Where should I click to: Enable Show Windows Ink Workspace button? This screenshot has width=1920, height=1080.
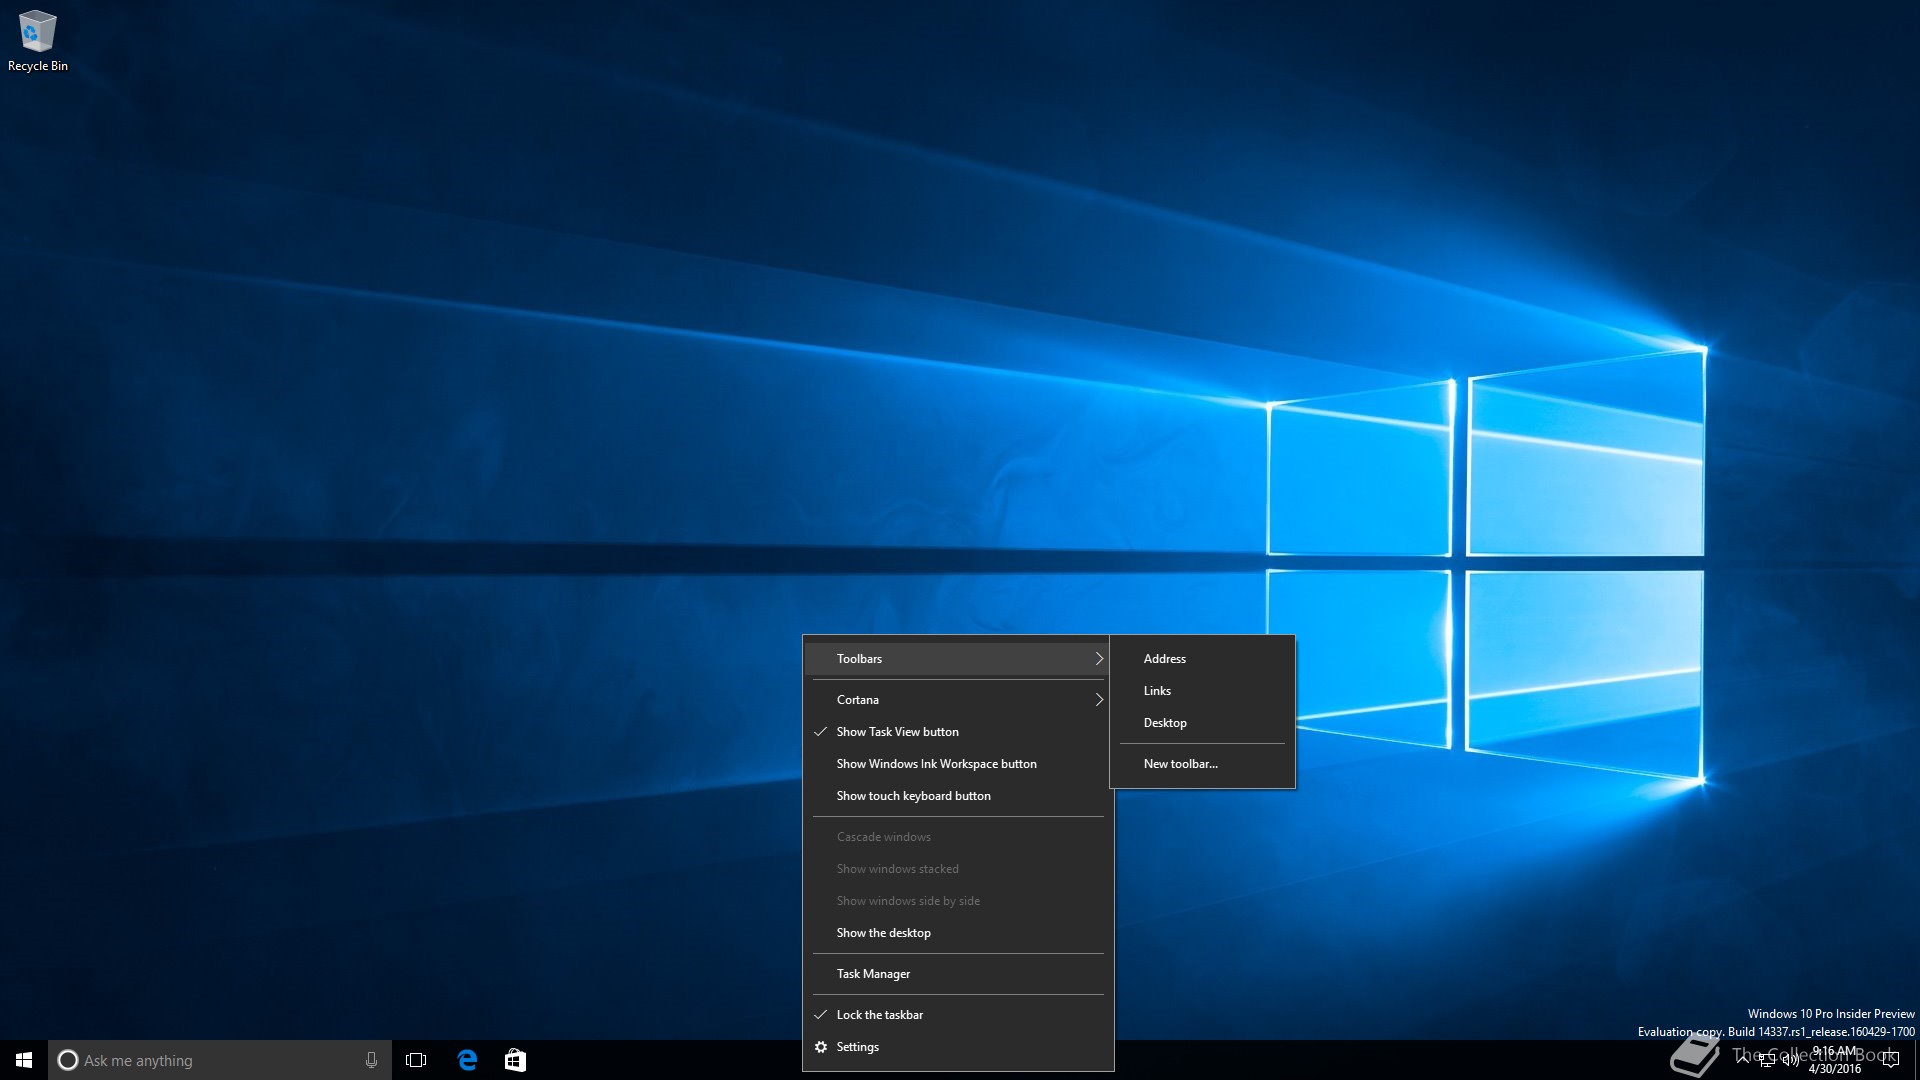point(958,764)
